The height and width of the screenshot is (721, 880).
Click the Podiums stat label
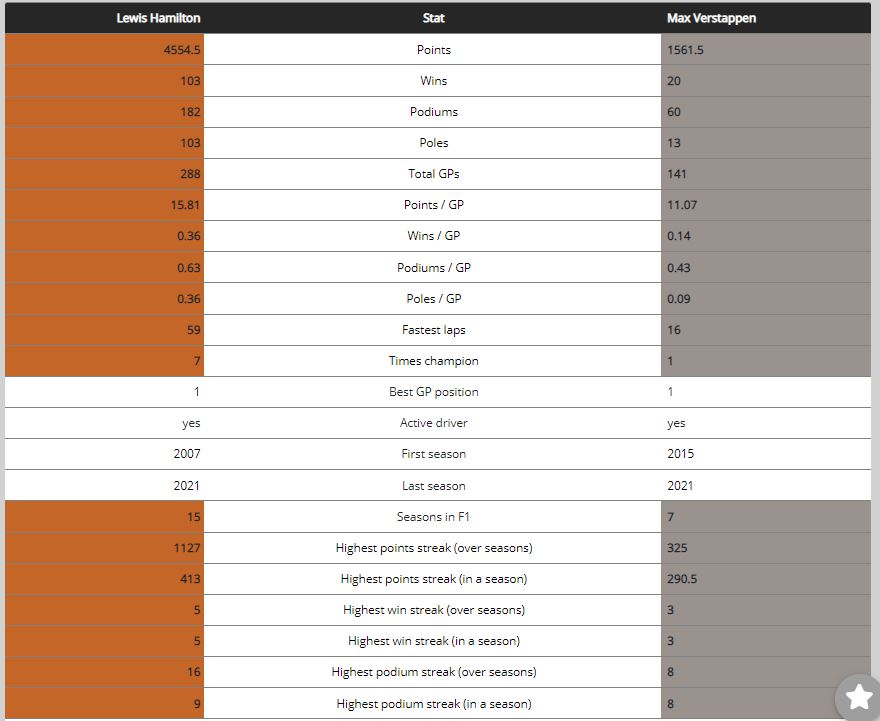tap(433, 111)
